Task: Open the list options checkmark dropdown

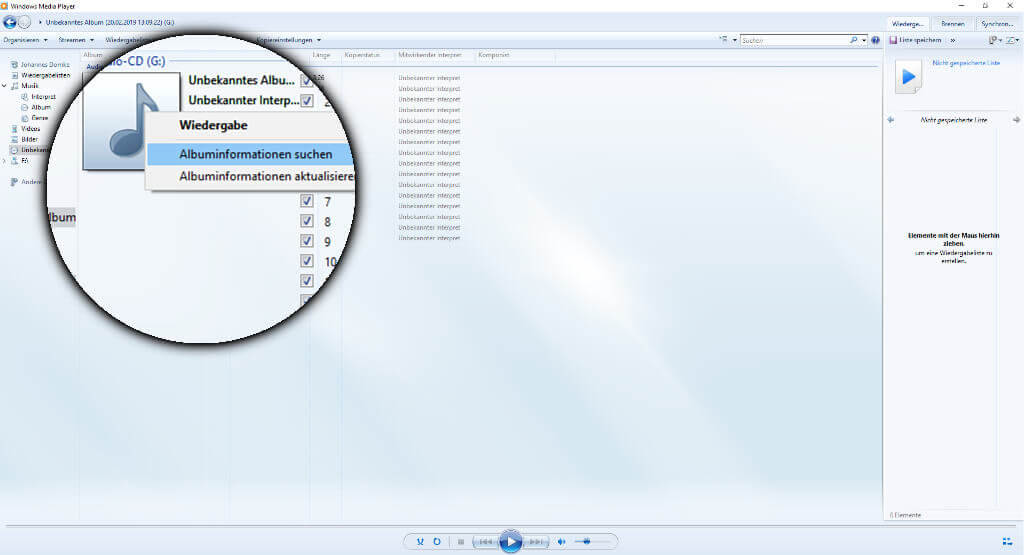Action: click(x=1012, y=40)
